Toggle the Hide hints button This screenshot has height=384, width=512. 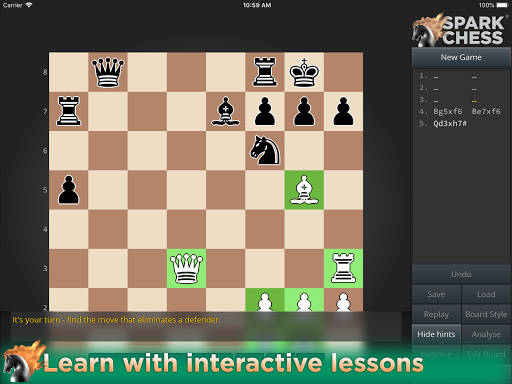[436, 334]
